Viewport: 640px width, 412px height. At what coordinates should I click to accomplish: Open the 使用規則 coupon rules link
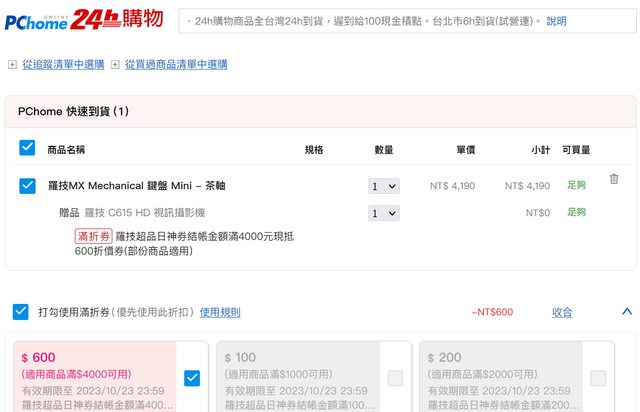coord(220,312)
